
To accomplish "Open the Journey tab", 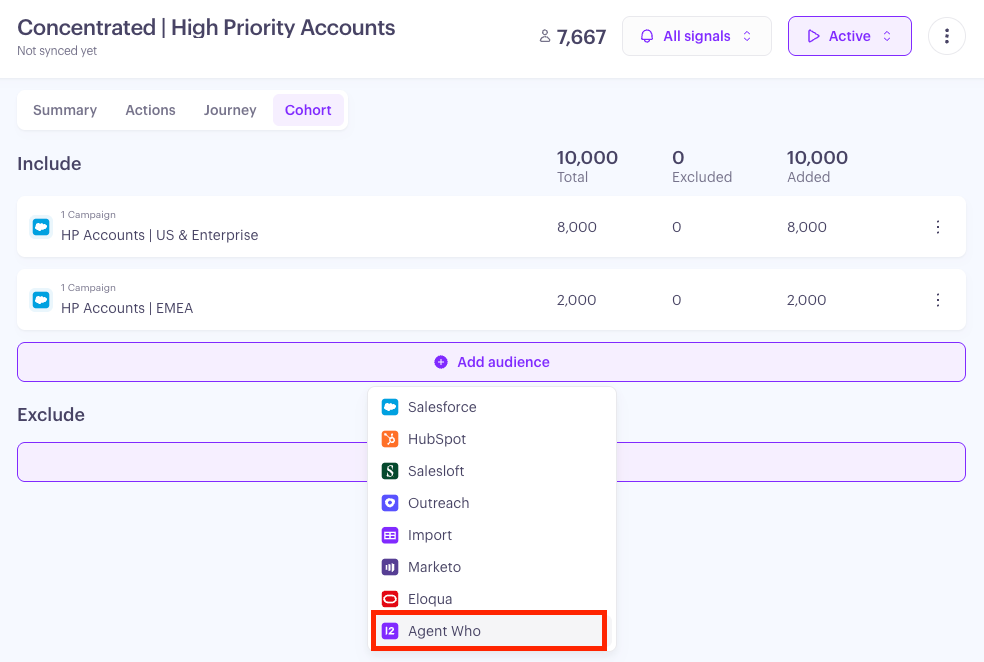I will 230,110.
